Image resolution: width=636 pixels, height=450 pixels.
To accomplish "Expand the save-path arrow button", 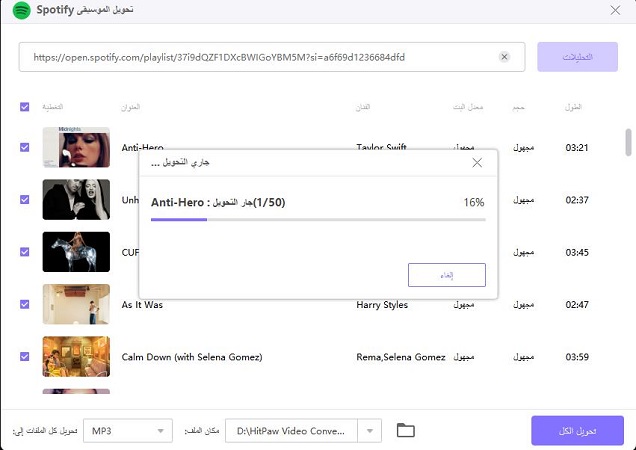I will (x=370, y=431).
